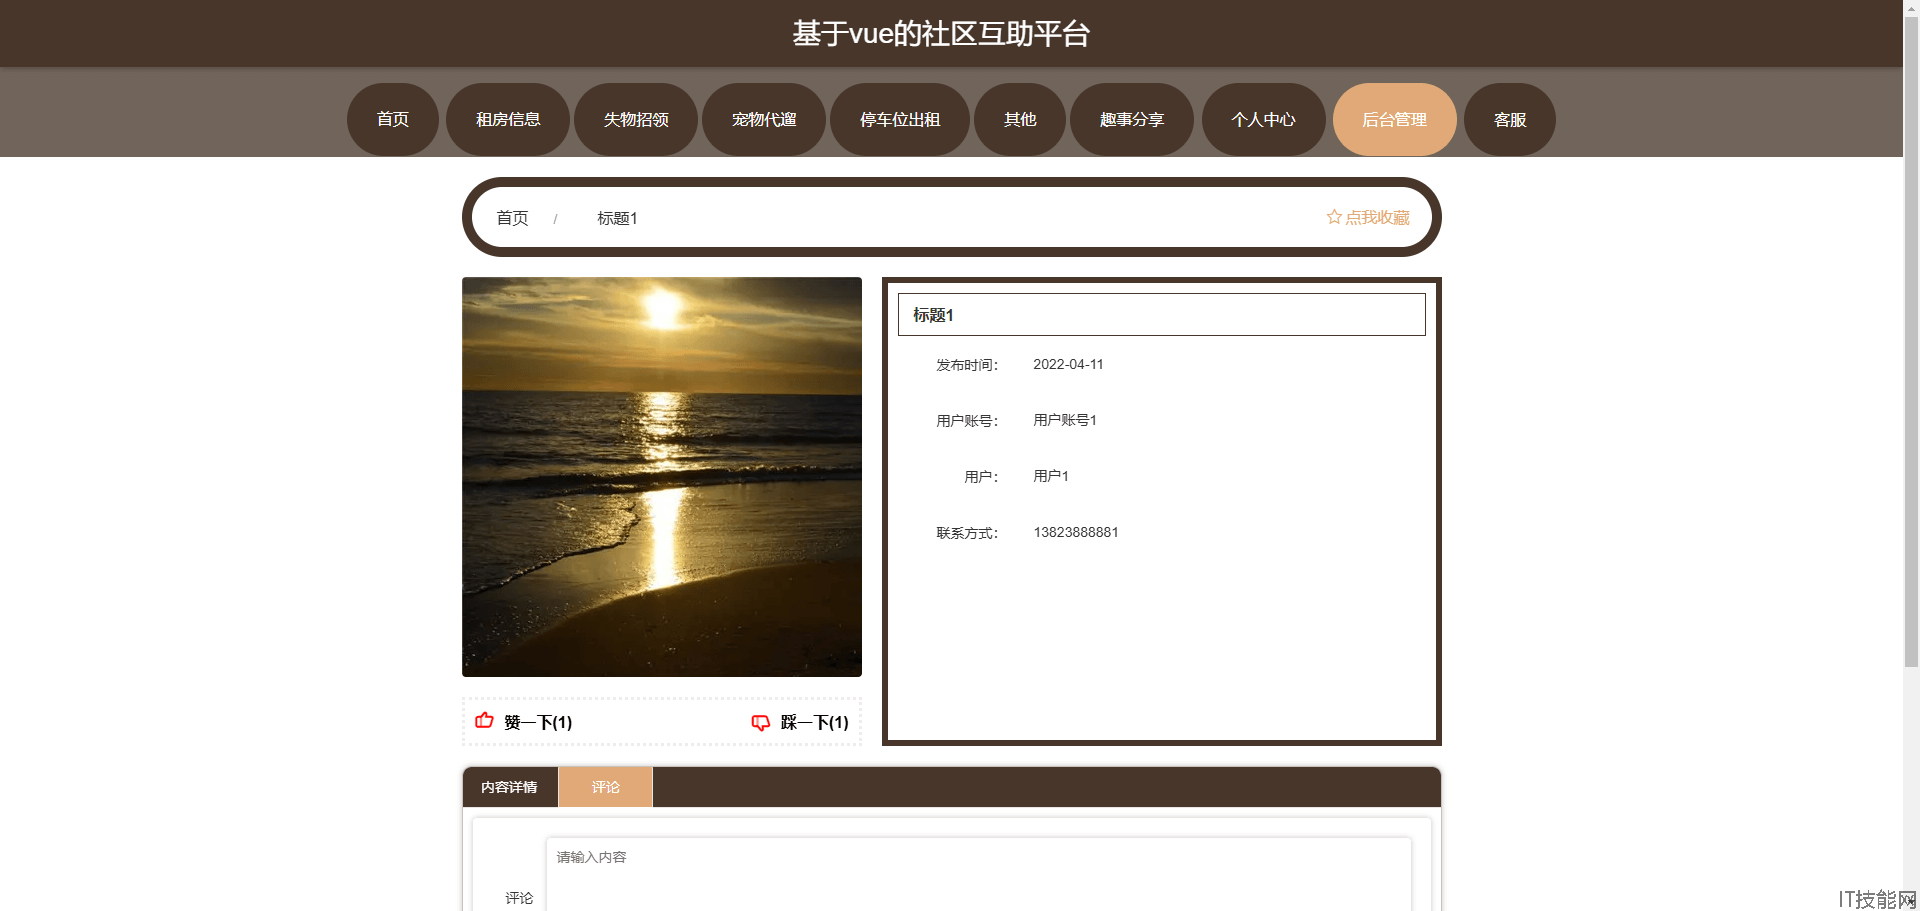
Task: Click the 标题1 title box
Action: tap(1162, 314)
